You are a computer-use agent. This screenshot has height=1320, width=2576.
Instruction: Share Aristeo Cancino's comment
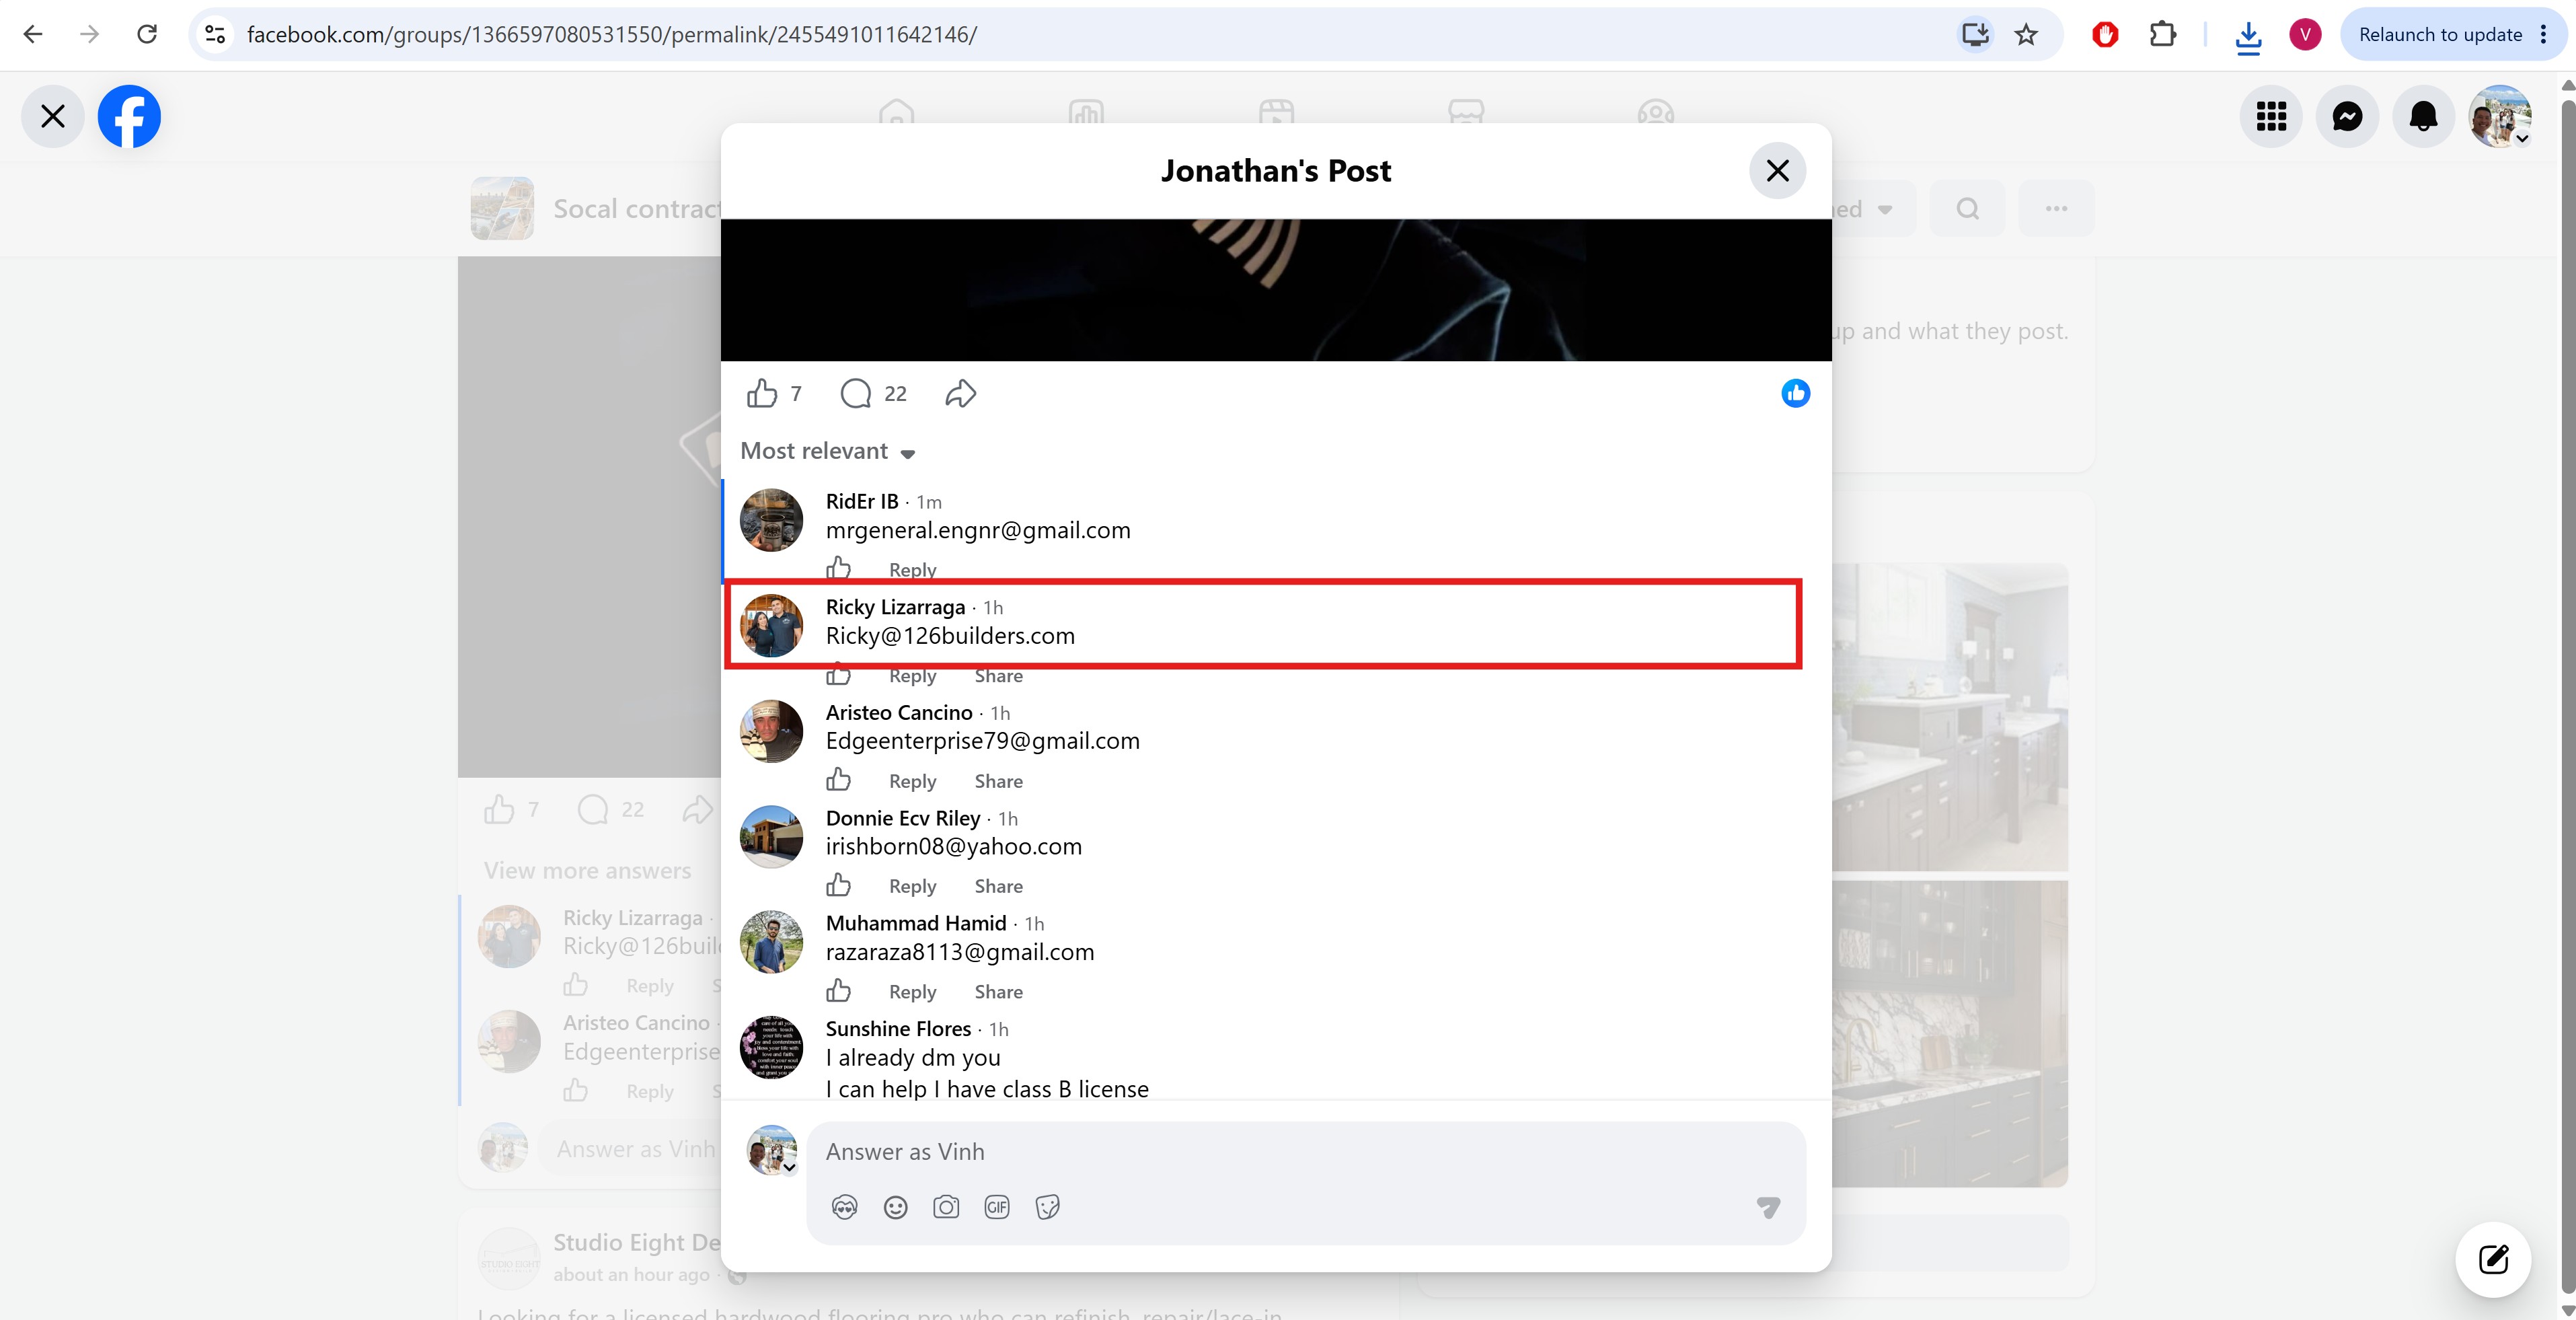[999, 781]
